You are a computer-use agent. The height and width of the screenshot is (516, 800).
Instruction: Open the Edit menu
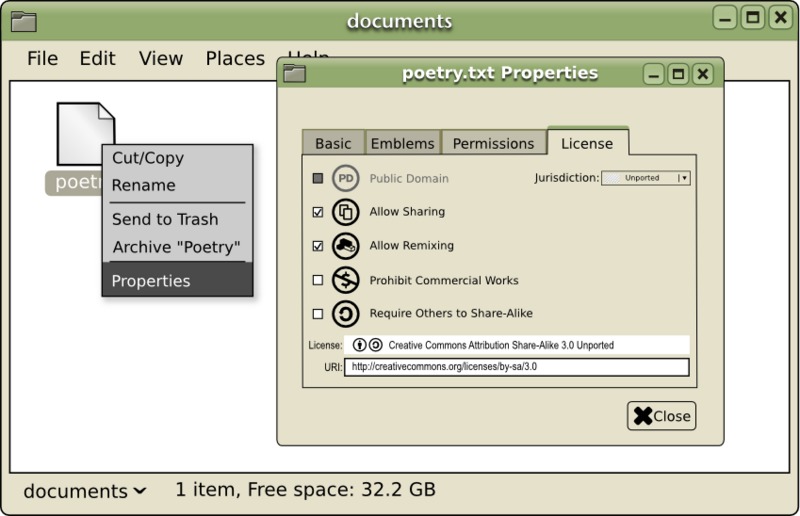pos(97,59)
